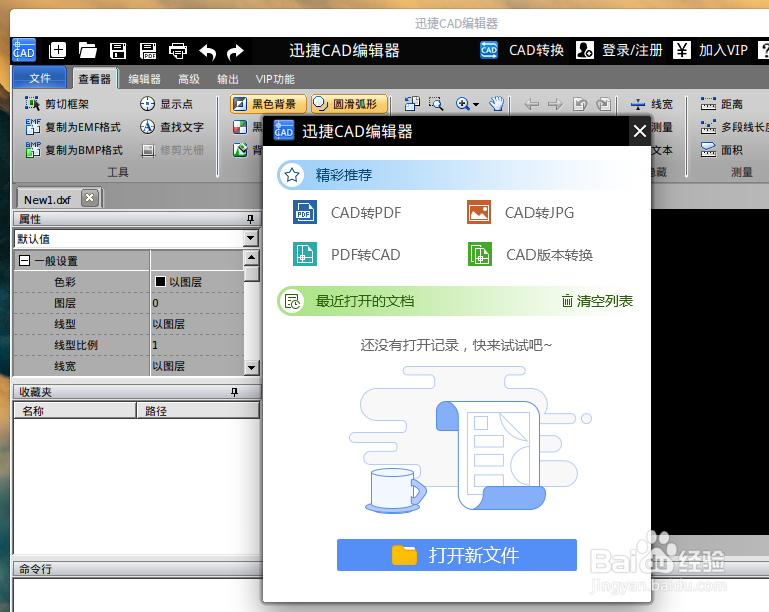
Task: Choose CAD版本转换
Action: click(530, 255)
